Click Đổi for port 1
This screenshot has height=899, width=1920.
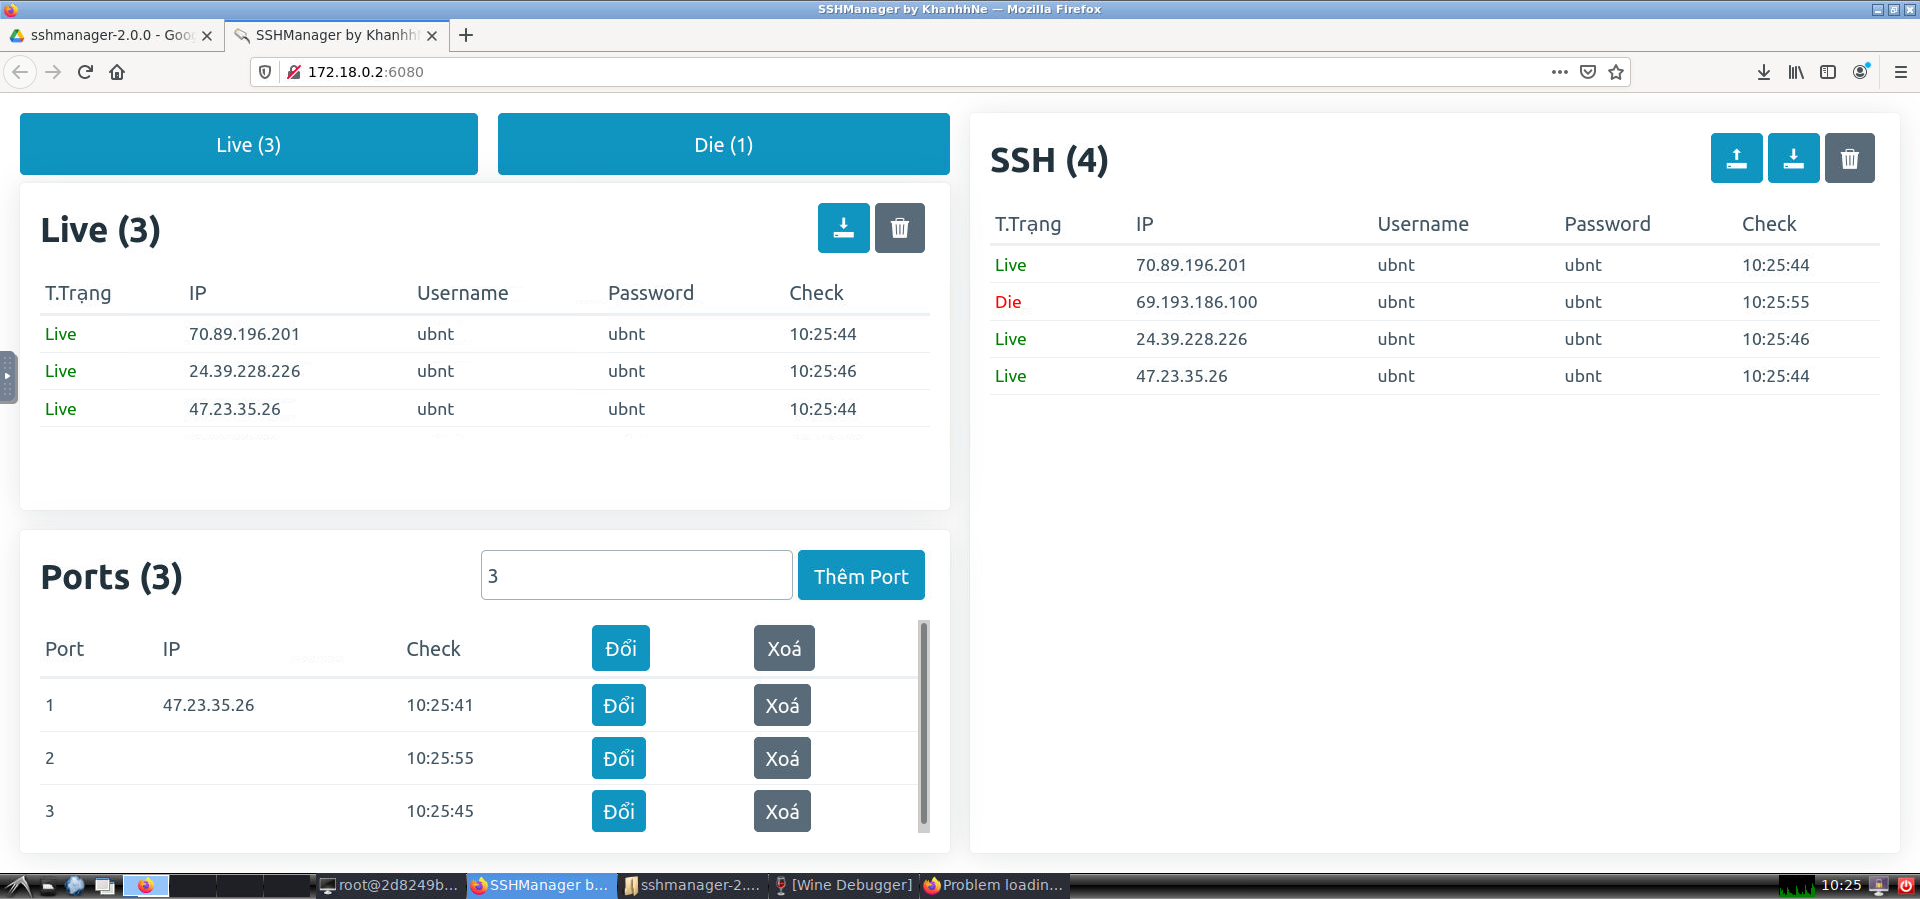(619, 705)
